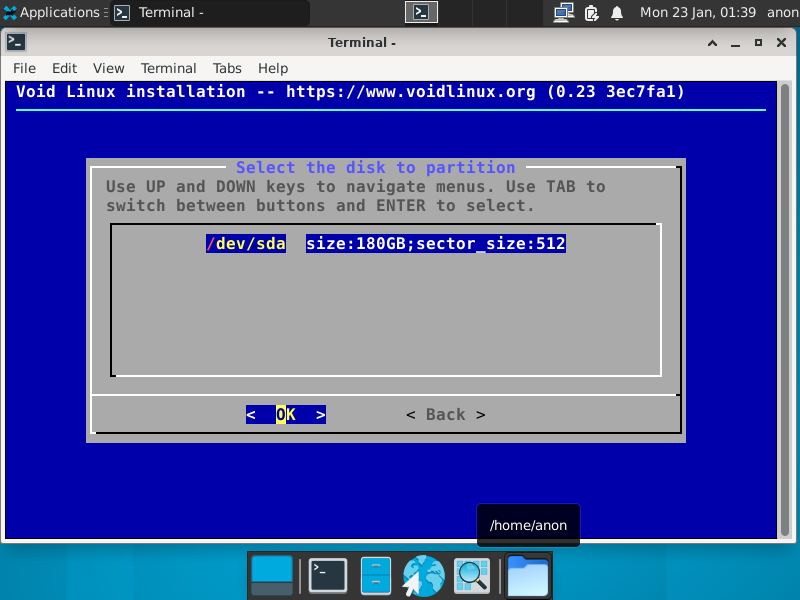Click the Select the disk to partition title
Image resolution: width=800 pixels, height=600 pixels.
click(x=376, y=167)
